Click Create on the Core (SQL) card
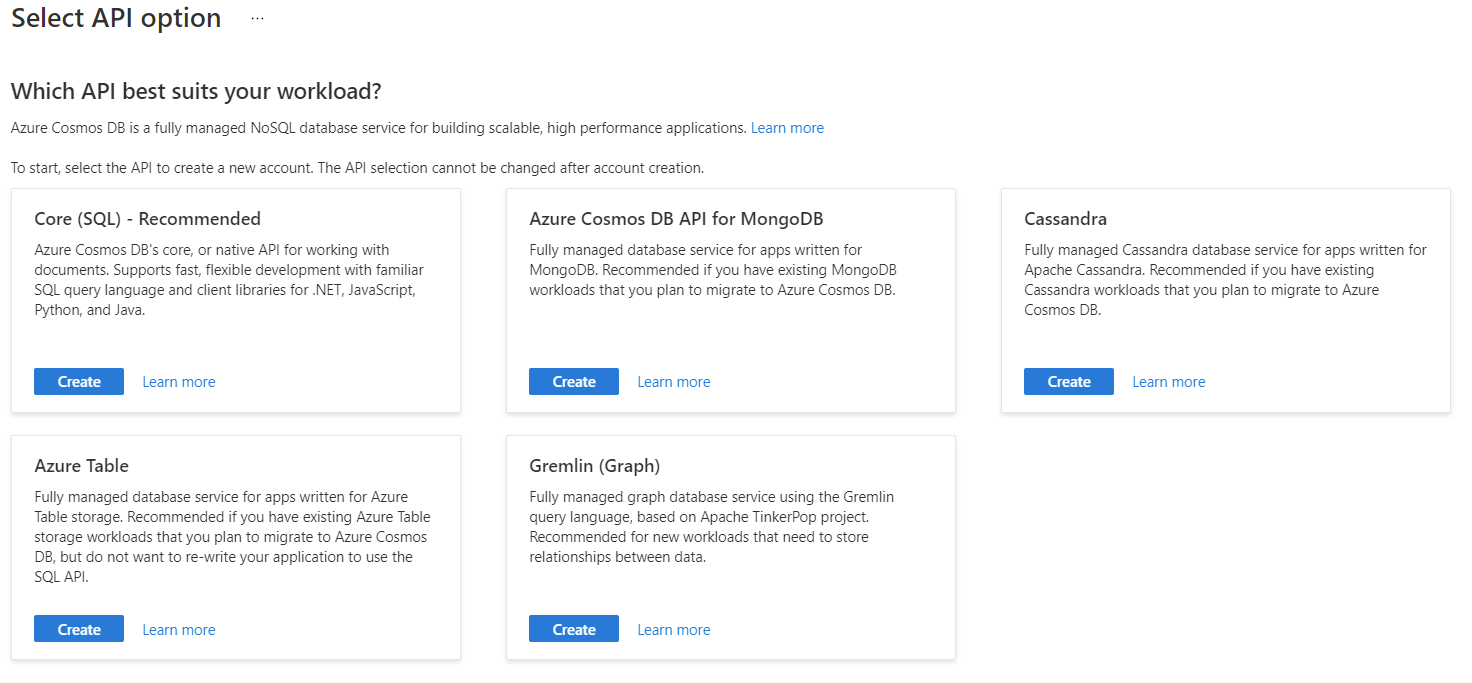This screenshot has width=1472, height=683. point(78,381)
